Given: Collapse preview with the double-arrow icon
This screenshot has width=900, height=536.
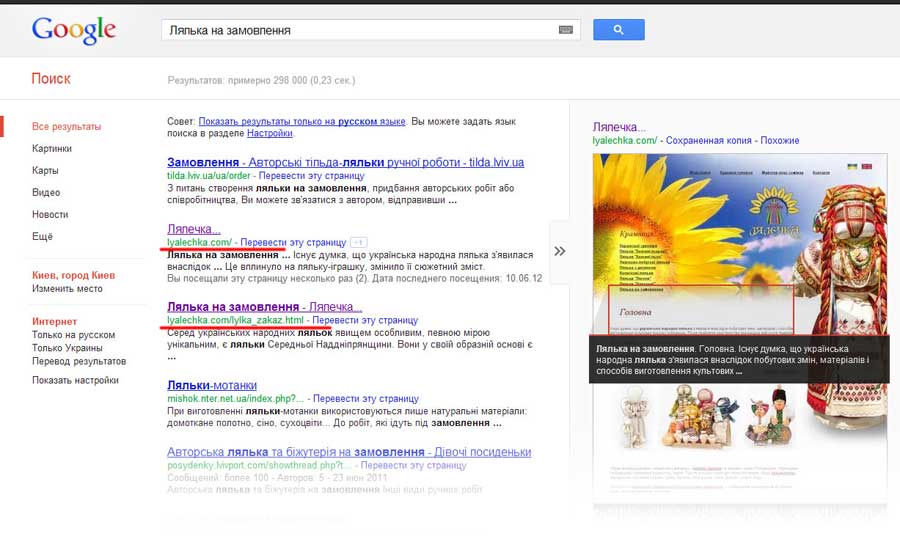Looking at the screenshot, I should tap(560, 251).
